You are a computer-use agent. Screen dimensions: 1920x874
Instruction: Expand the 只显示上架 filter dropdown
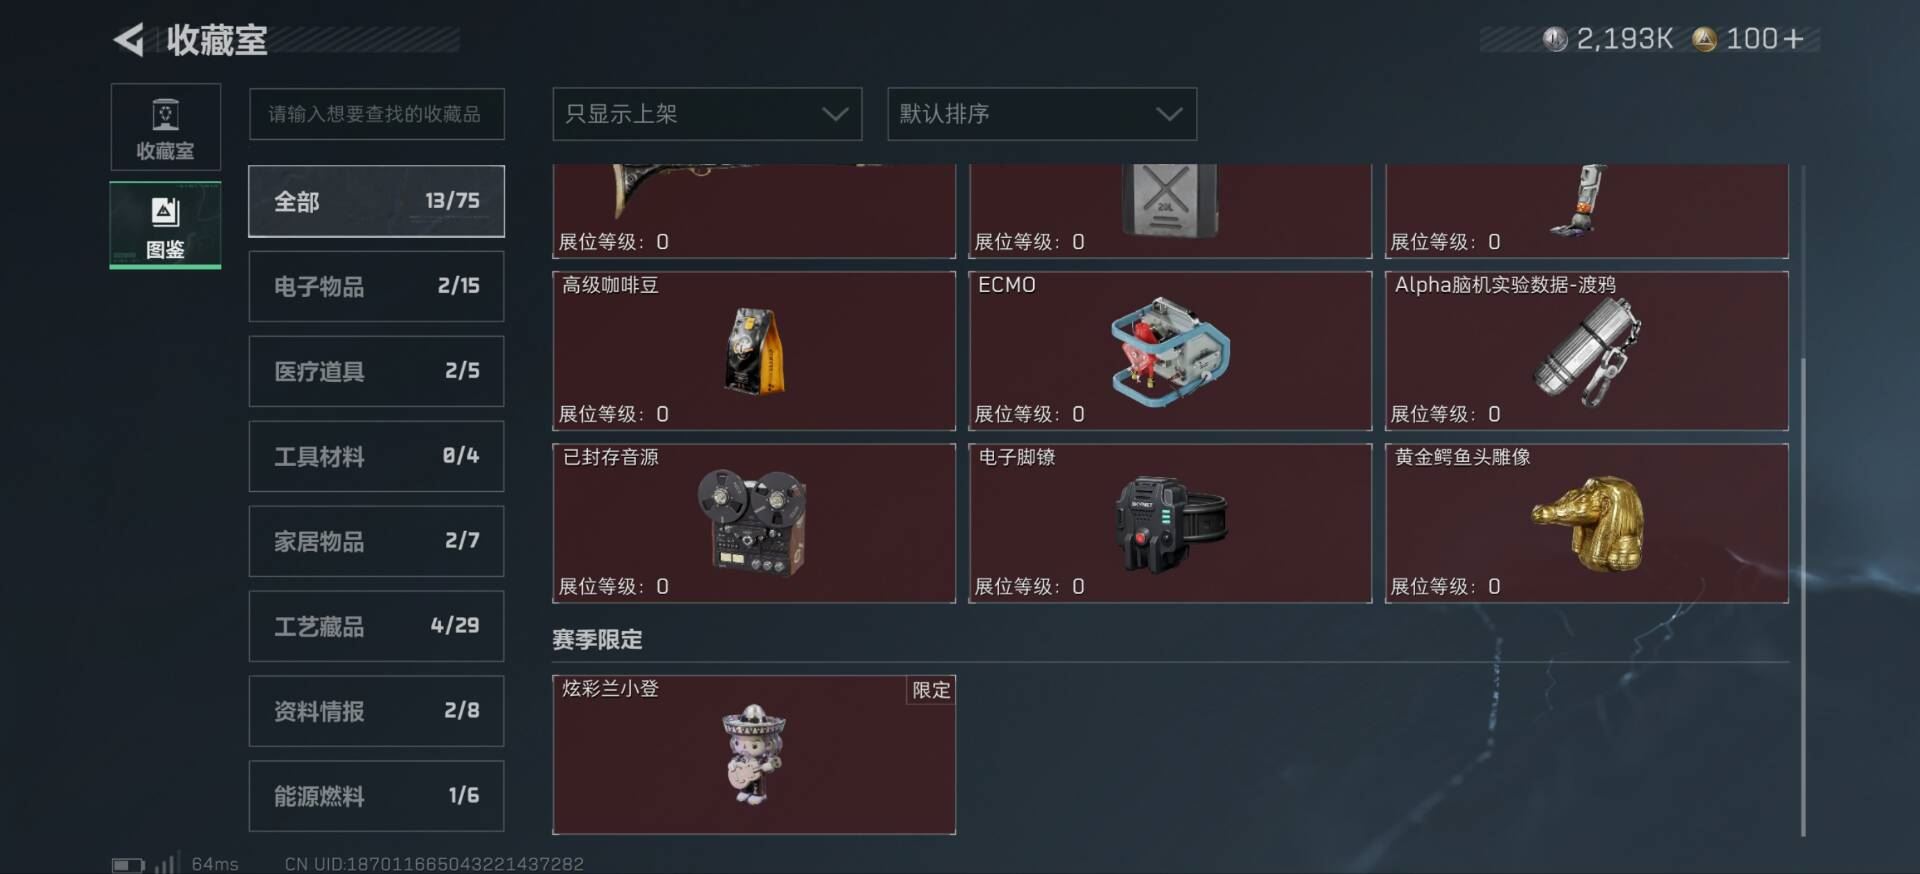click(x=707, y=114)
